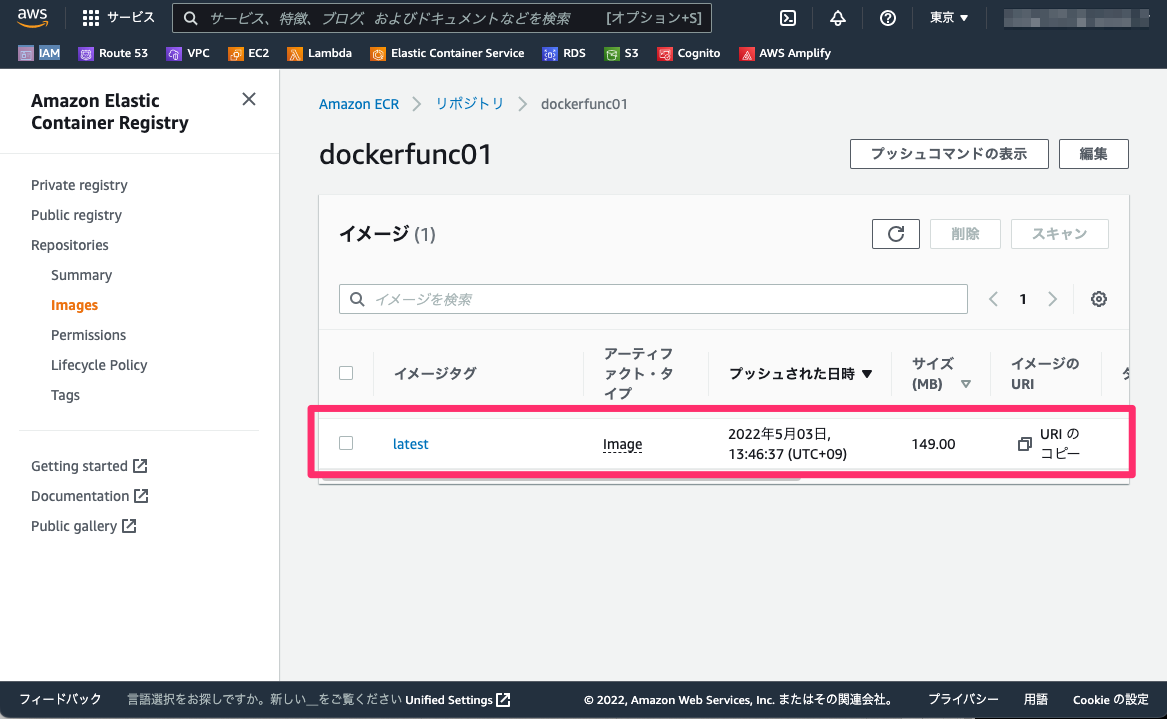
Task: Open Lifecycle Policy in sidebar
Action: pos(99,365)
